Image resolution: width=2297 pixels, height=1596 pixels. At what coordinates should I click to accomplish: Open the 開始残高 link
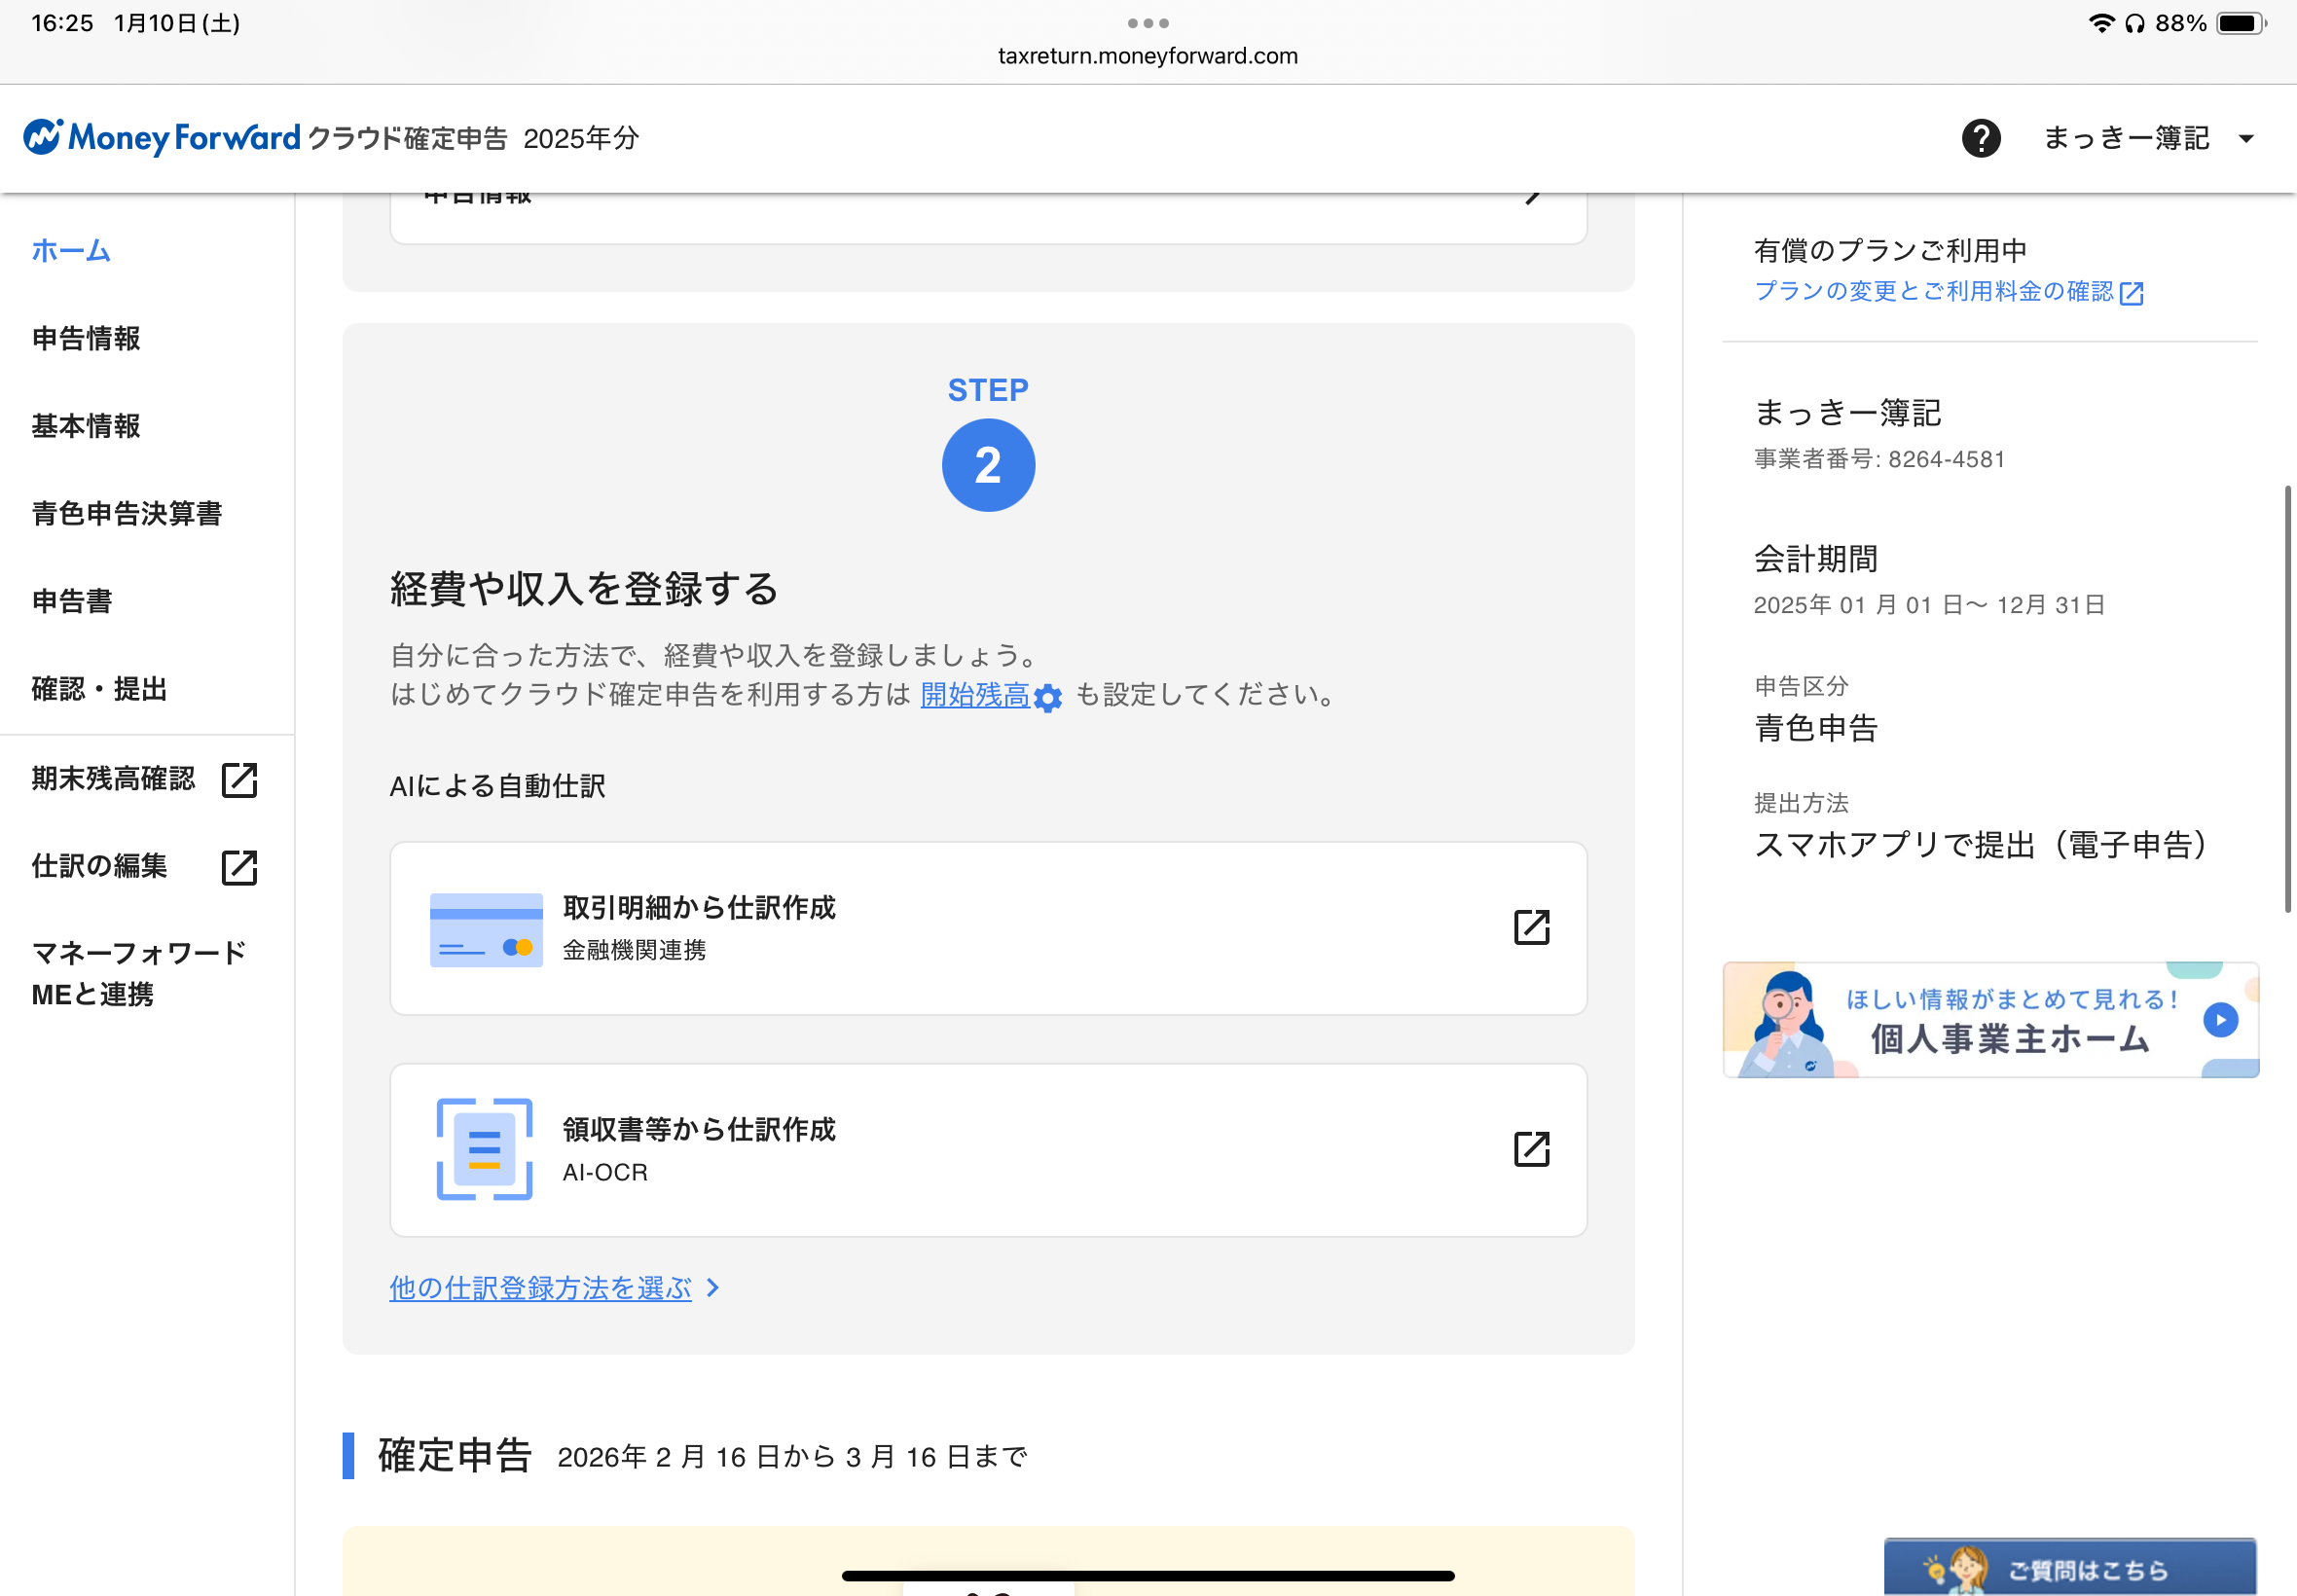click(974, 694)
